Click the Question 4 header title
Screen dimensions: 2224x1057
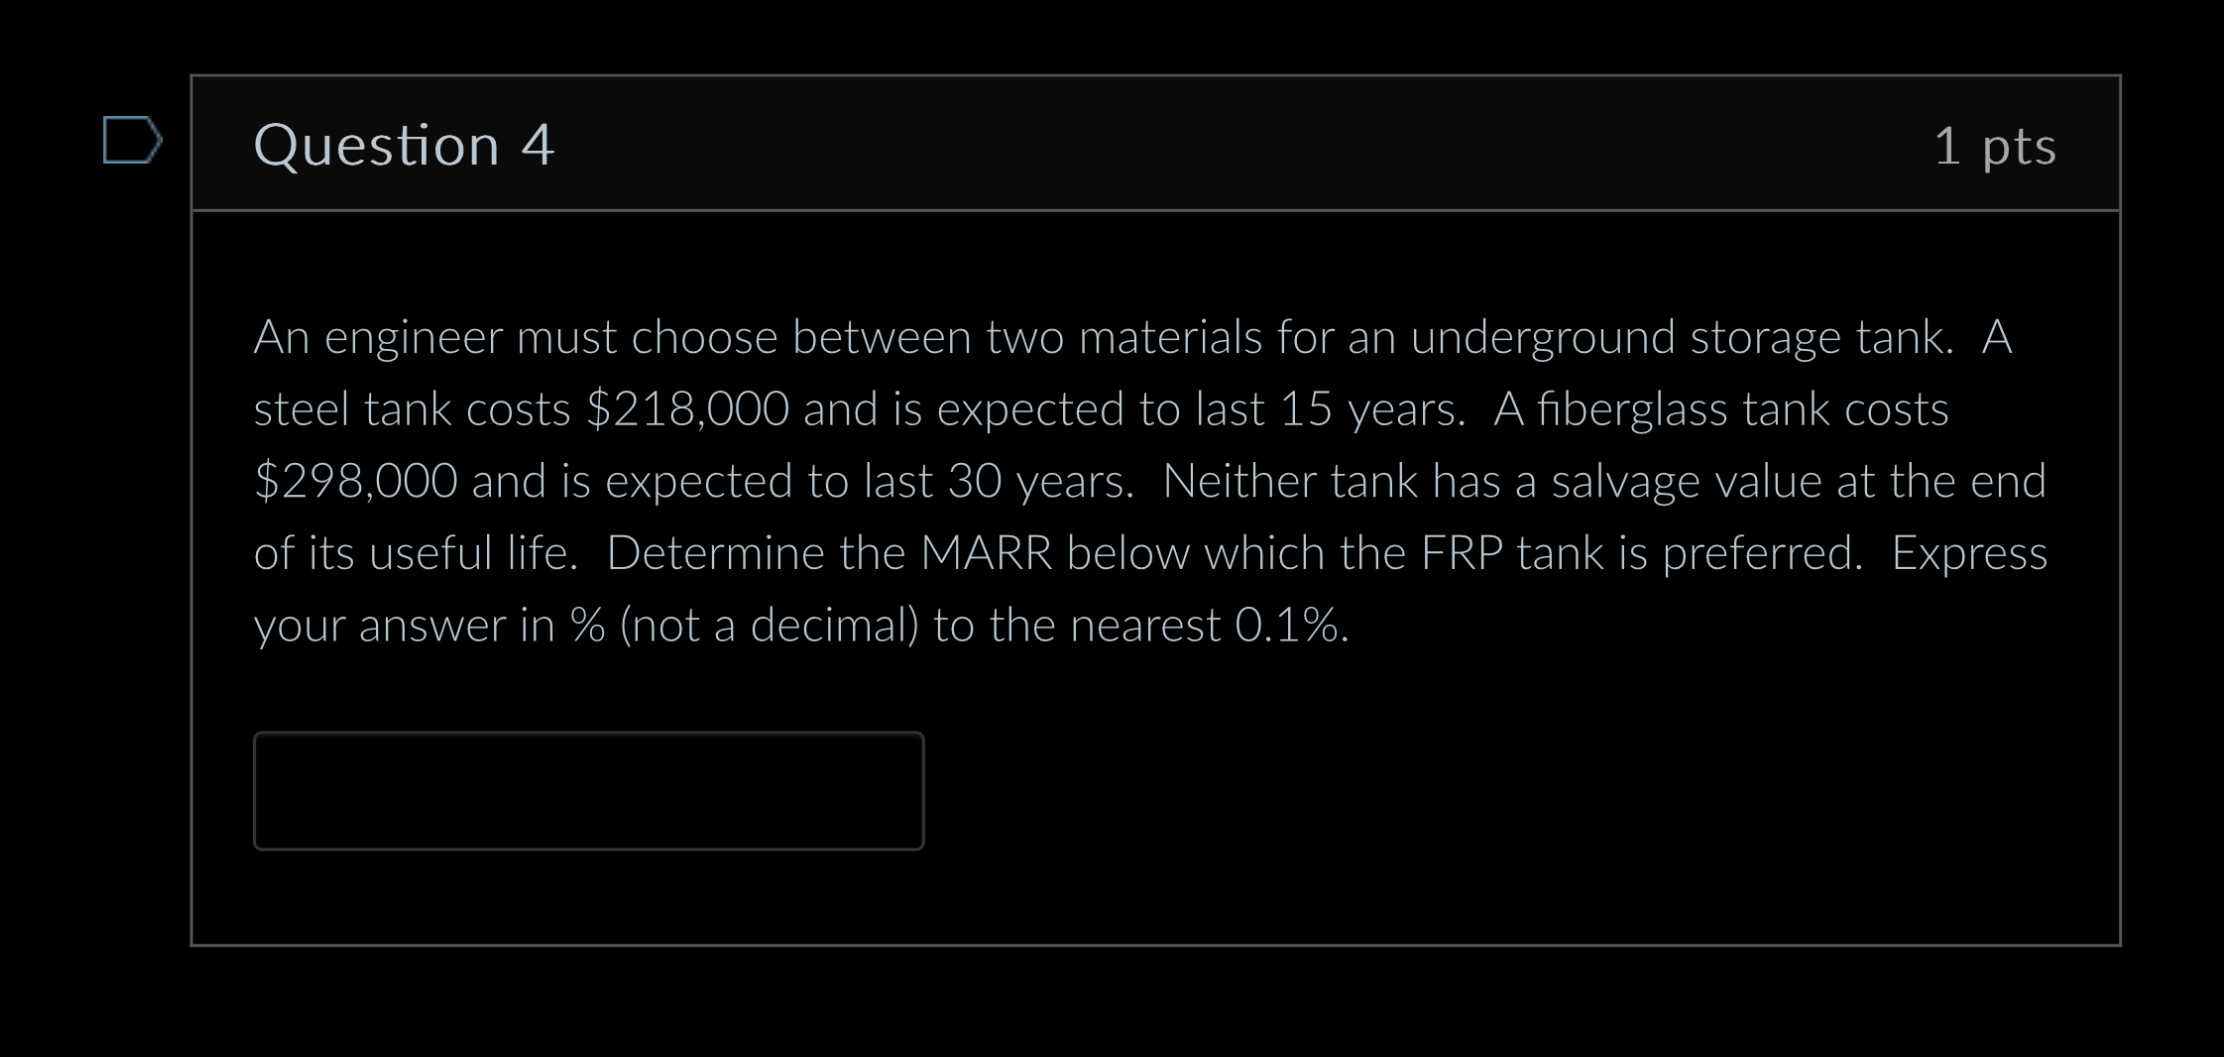pos(404,145)
